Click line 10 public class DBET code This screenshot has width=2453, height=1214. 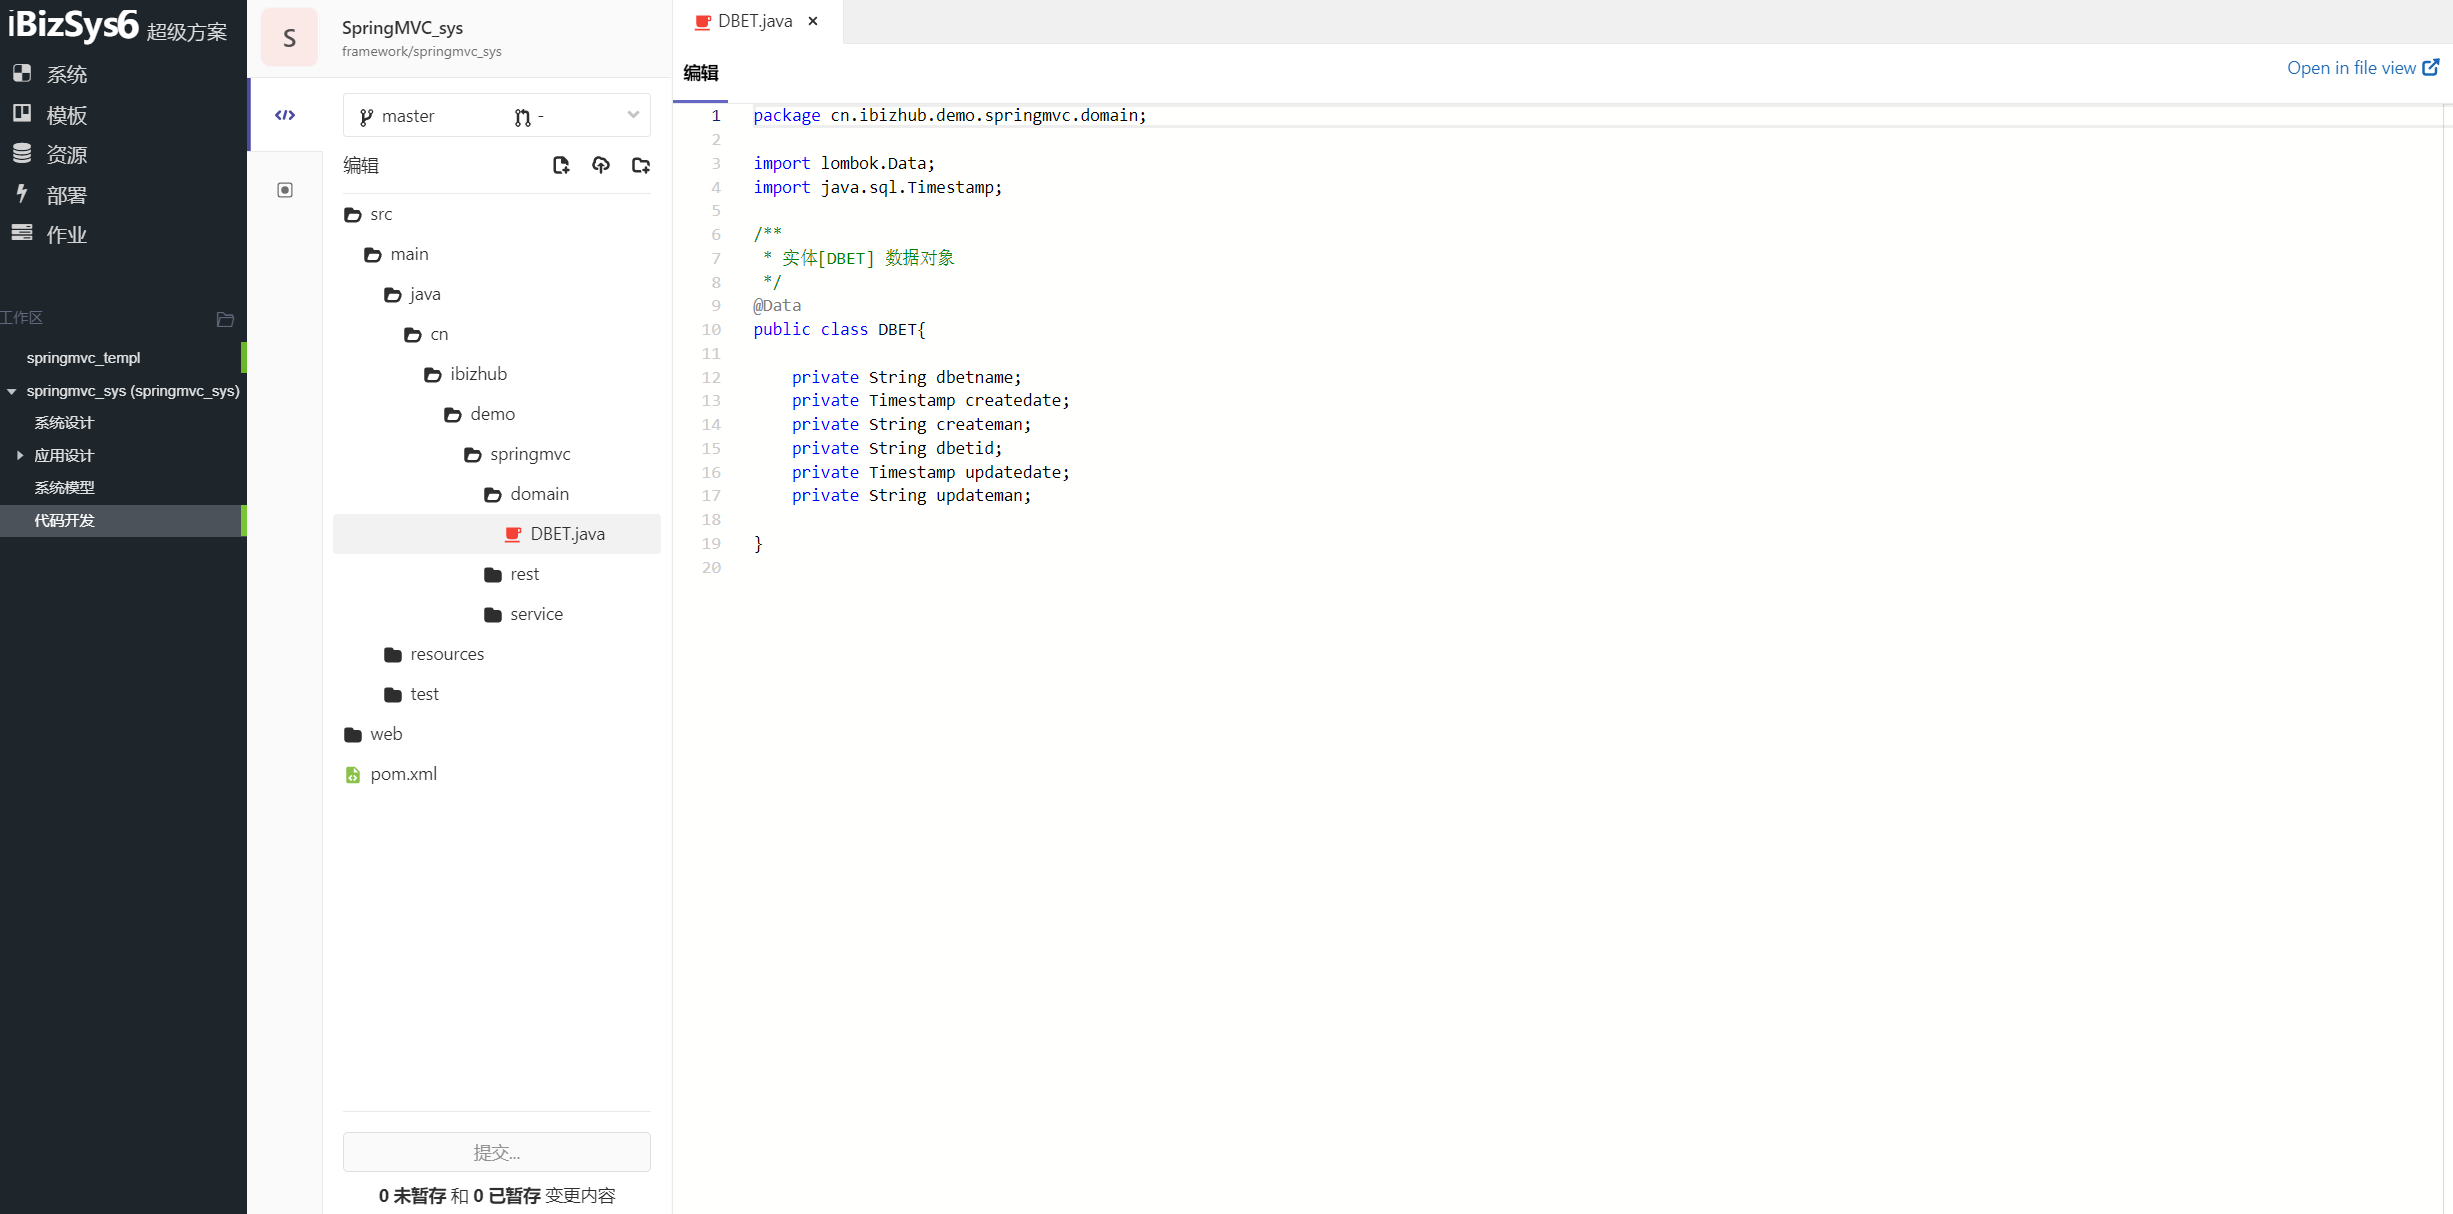click(x=839, y=329)
